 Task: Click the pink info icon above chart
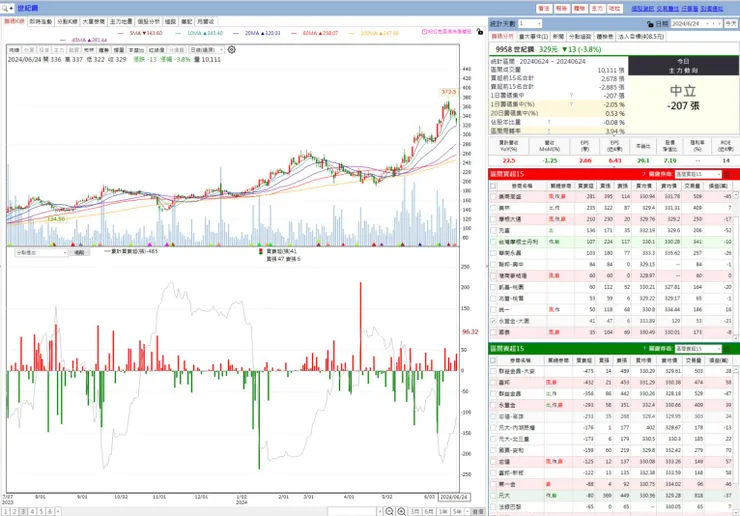click(424, 32)
